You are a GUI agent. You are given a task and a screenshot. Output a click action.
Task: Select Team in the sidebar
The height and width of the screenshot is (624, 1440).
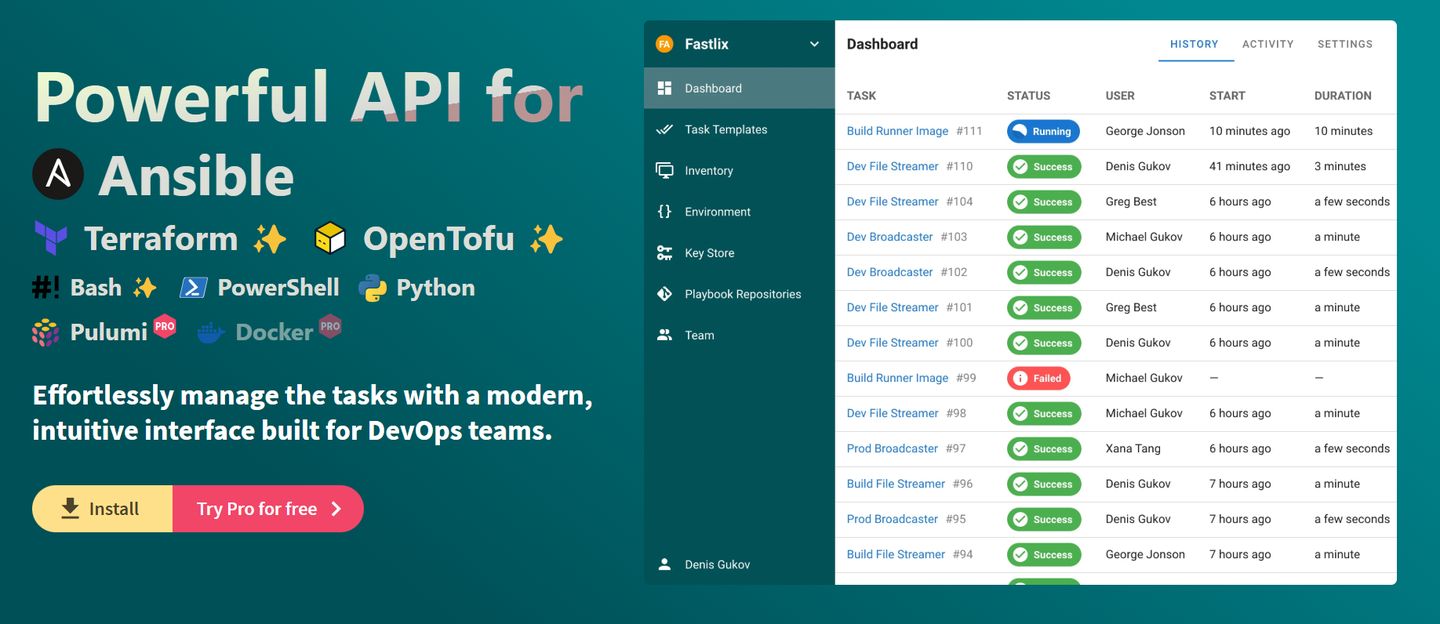[739, 335]
